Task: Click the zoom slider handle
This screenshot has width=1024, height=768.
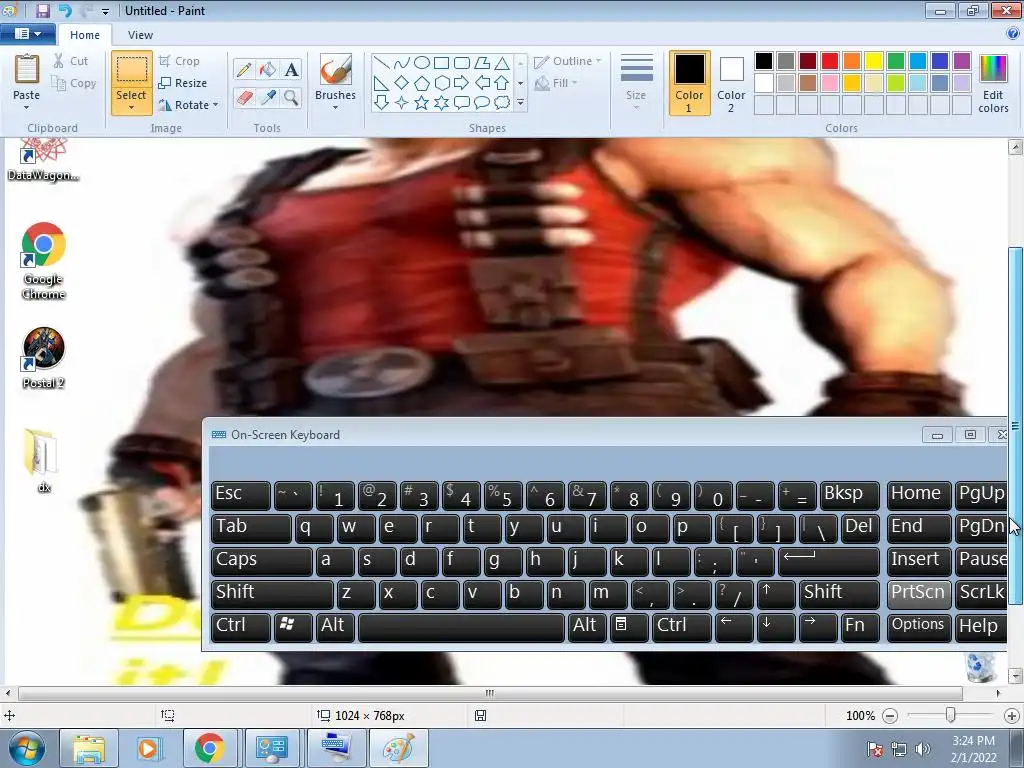Action: coord(951,716)
